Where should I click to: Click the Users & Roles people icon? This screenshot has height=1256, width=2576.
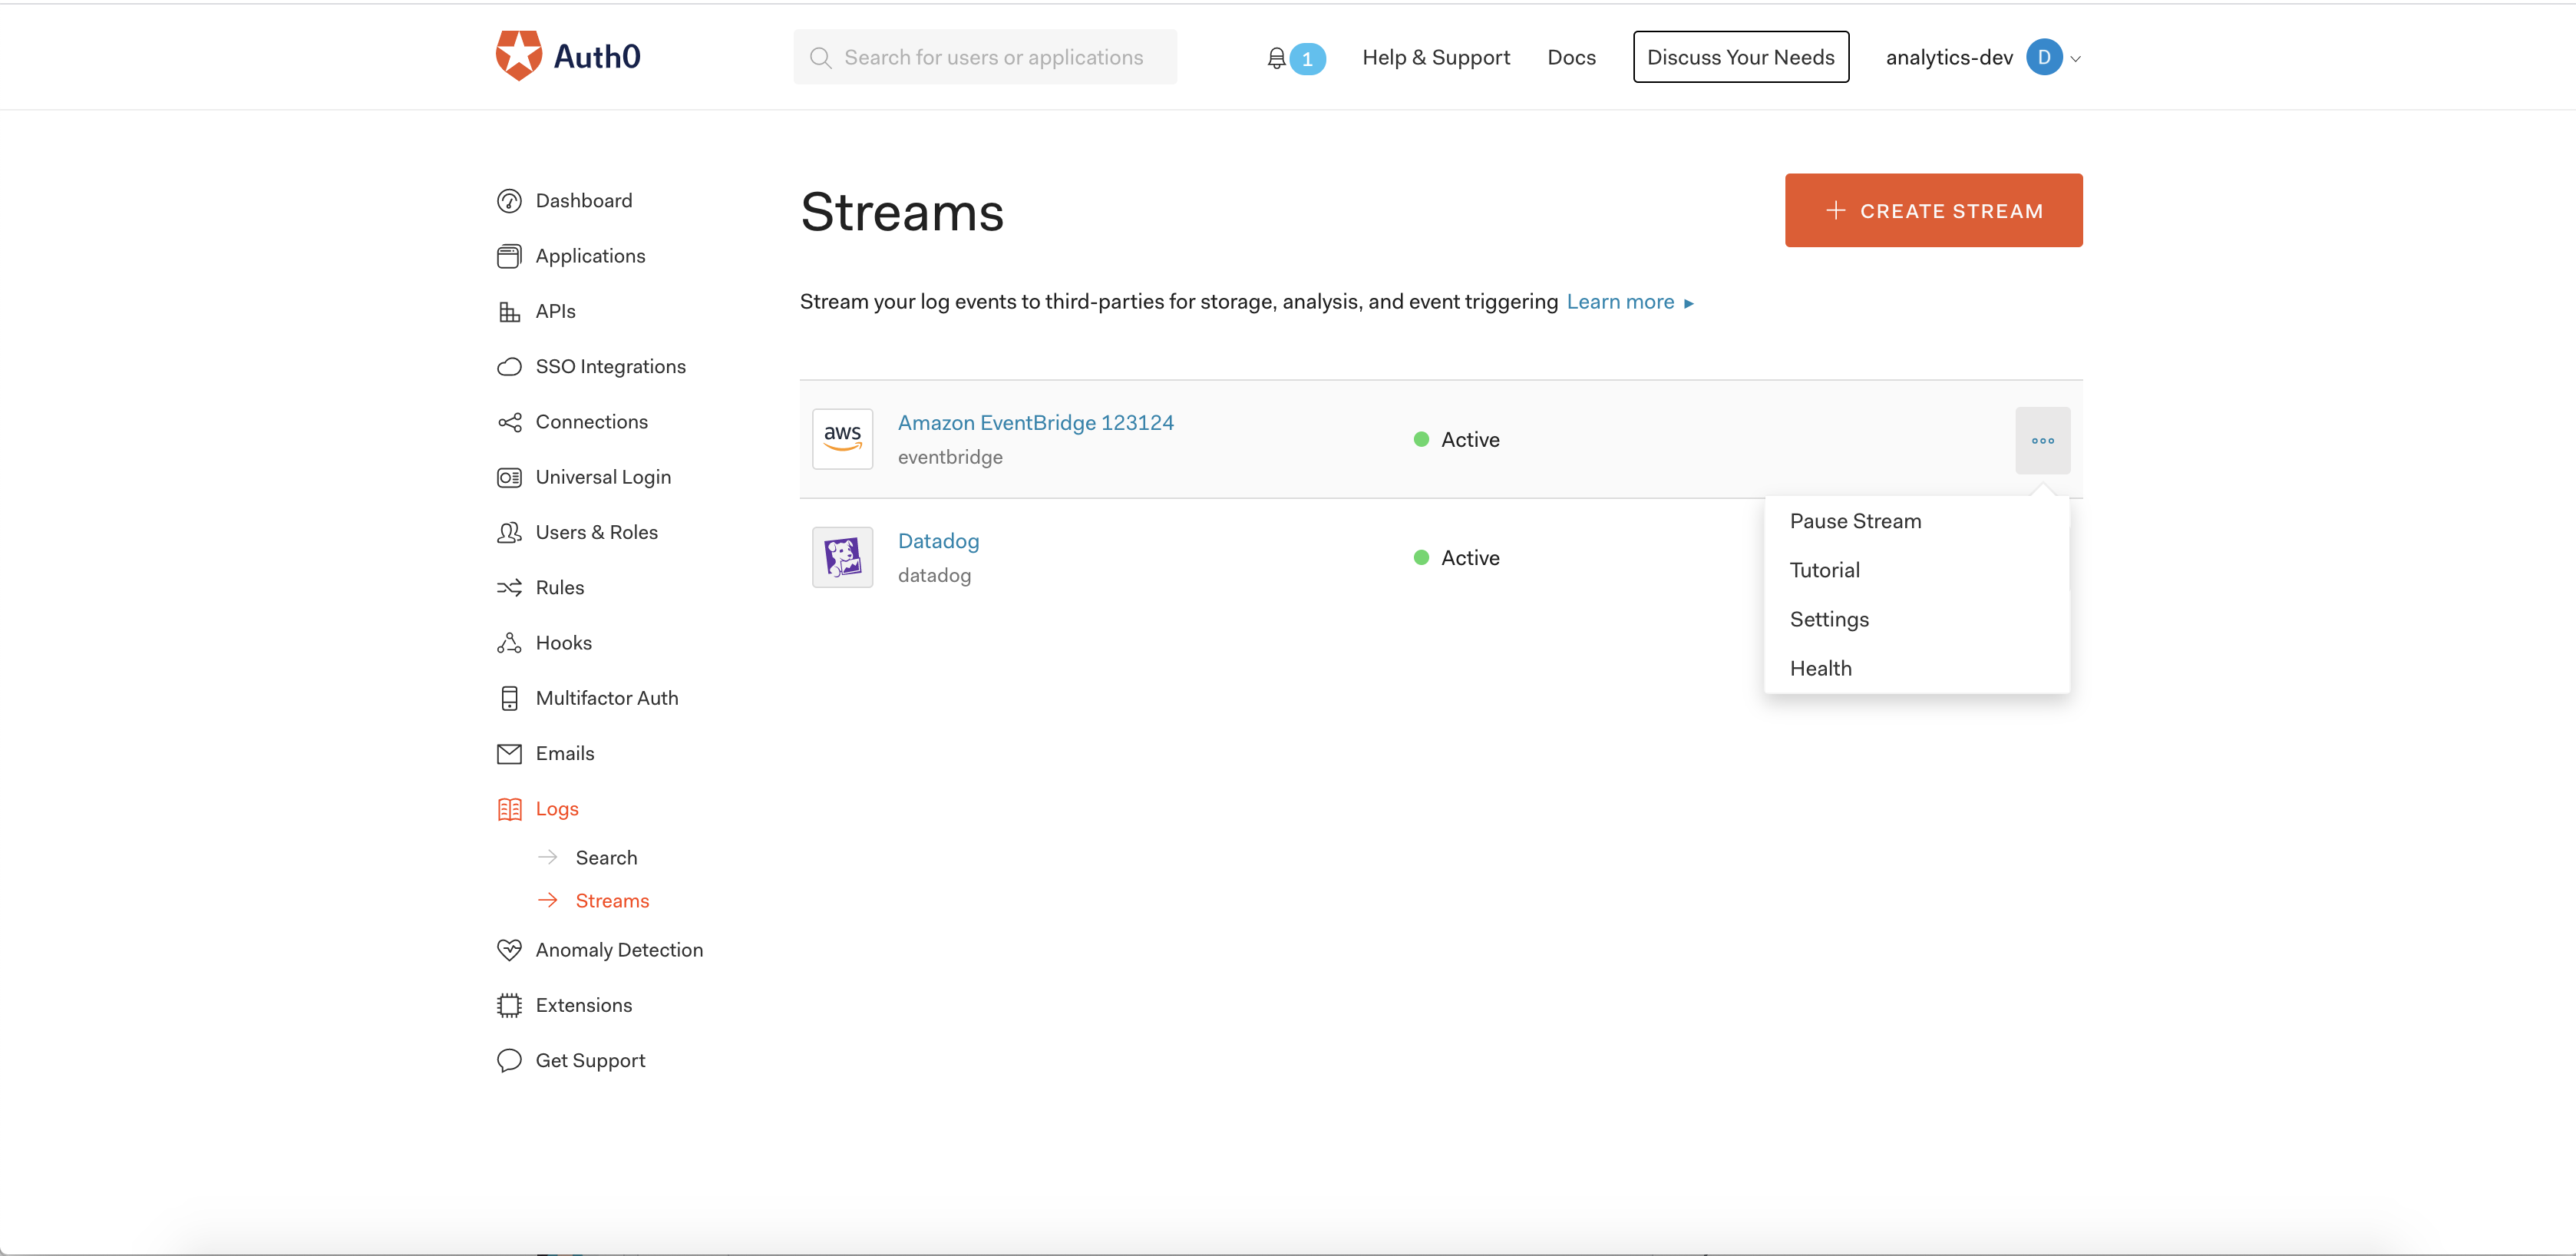point(509,532)
